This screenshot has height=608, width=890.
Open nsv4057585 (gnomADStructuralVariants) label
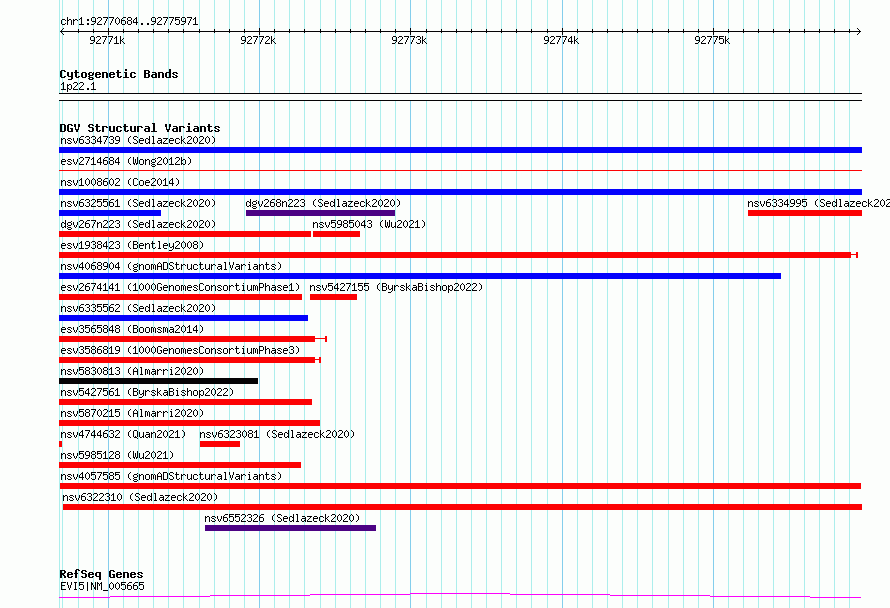tap(171, 476)
